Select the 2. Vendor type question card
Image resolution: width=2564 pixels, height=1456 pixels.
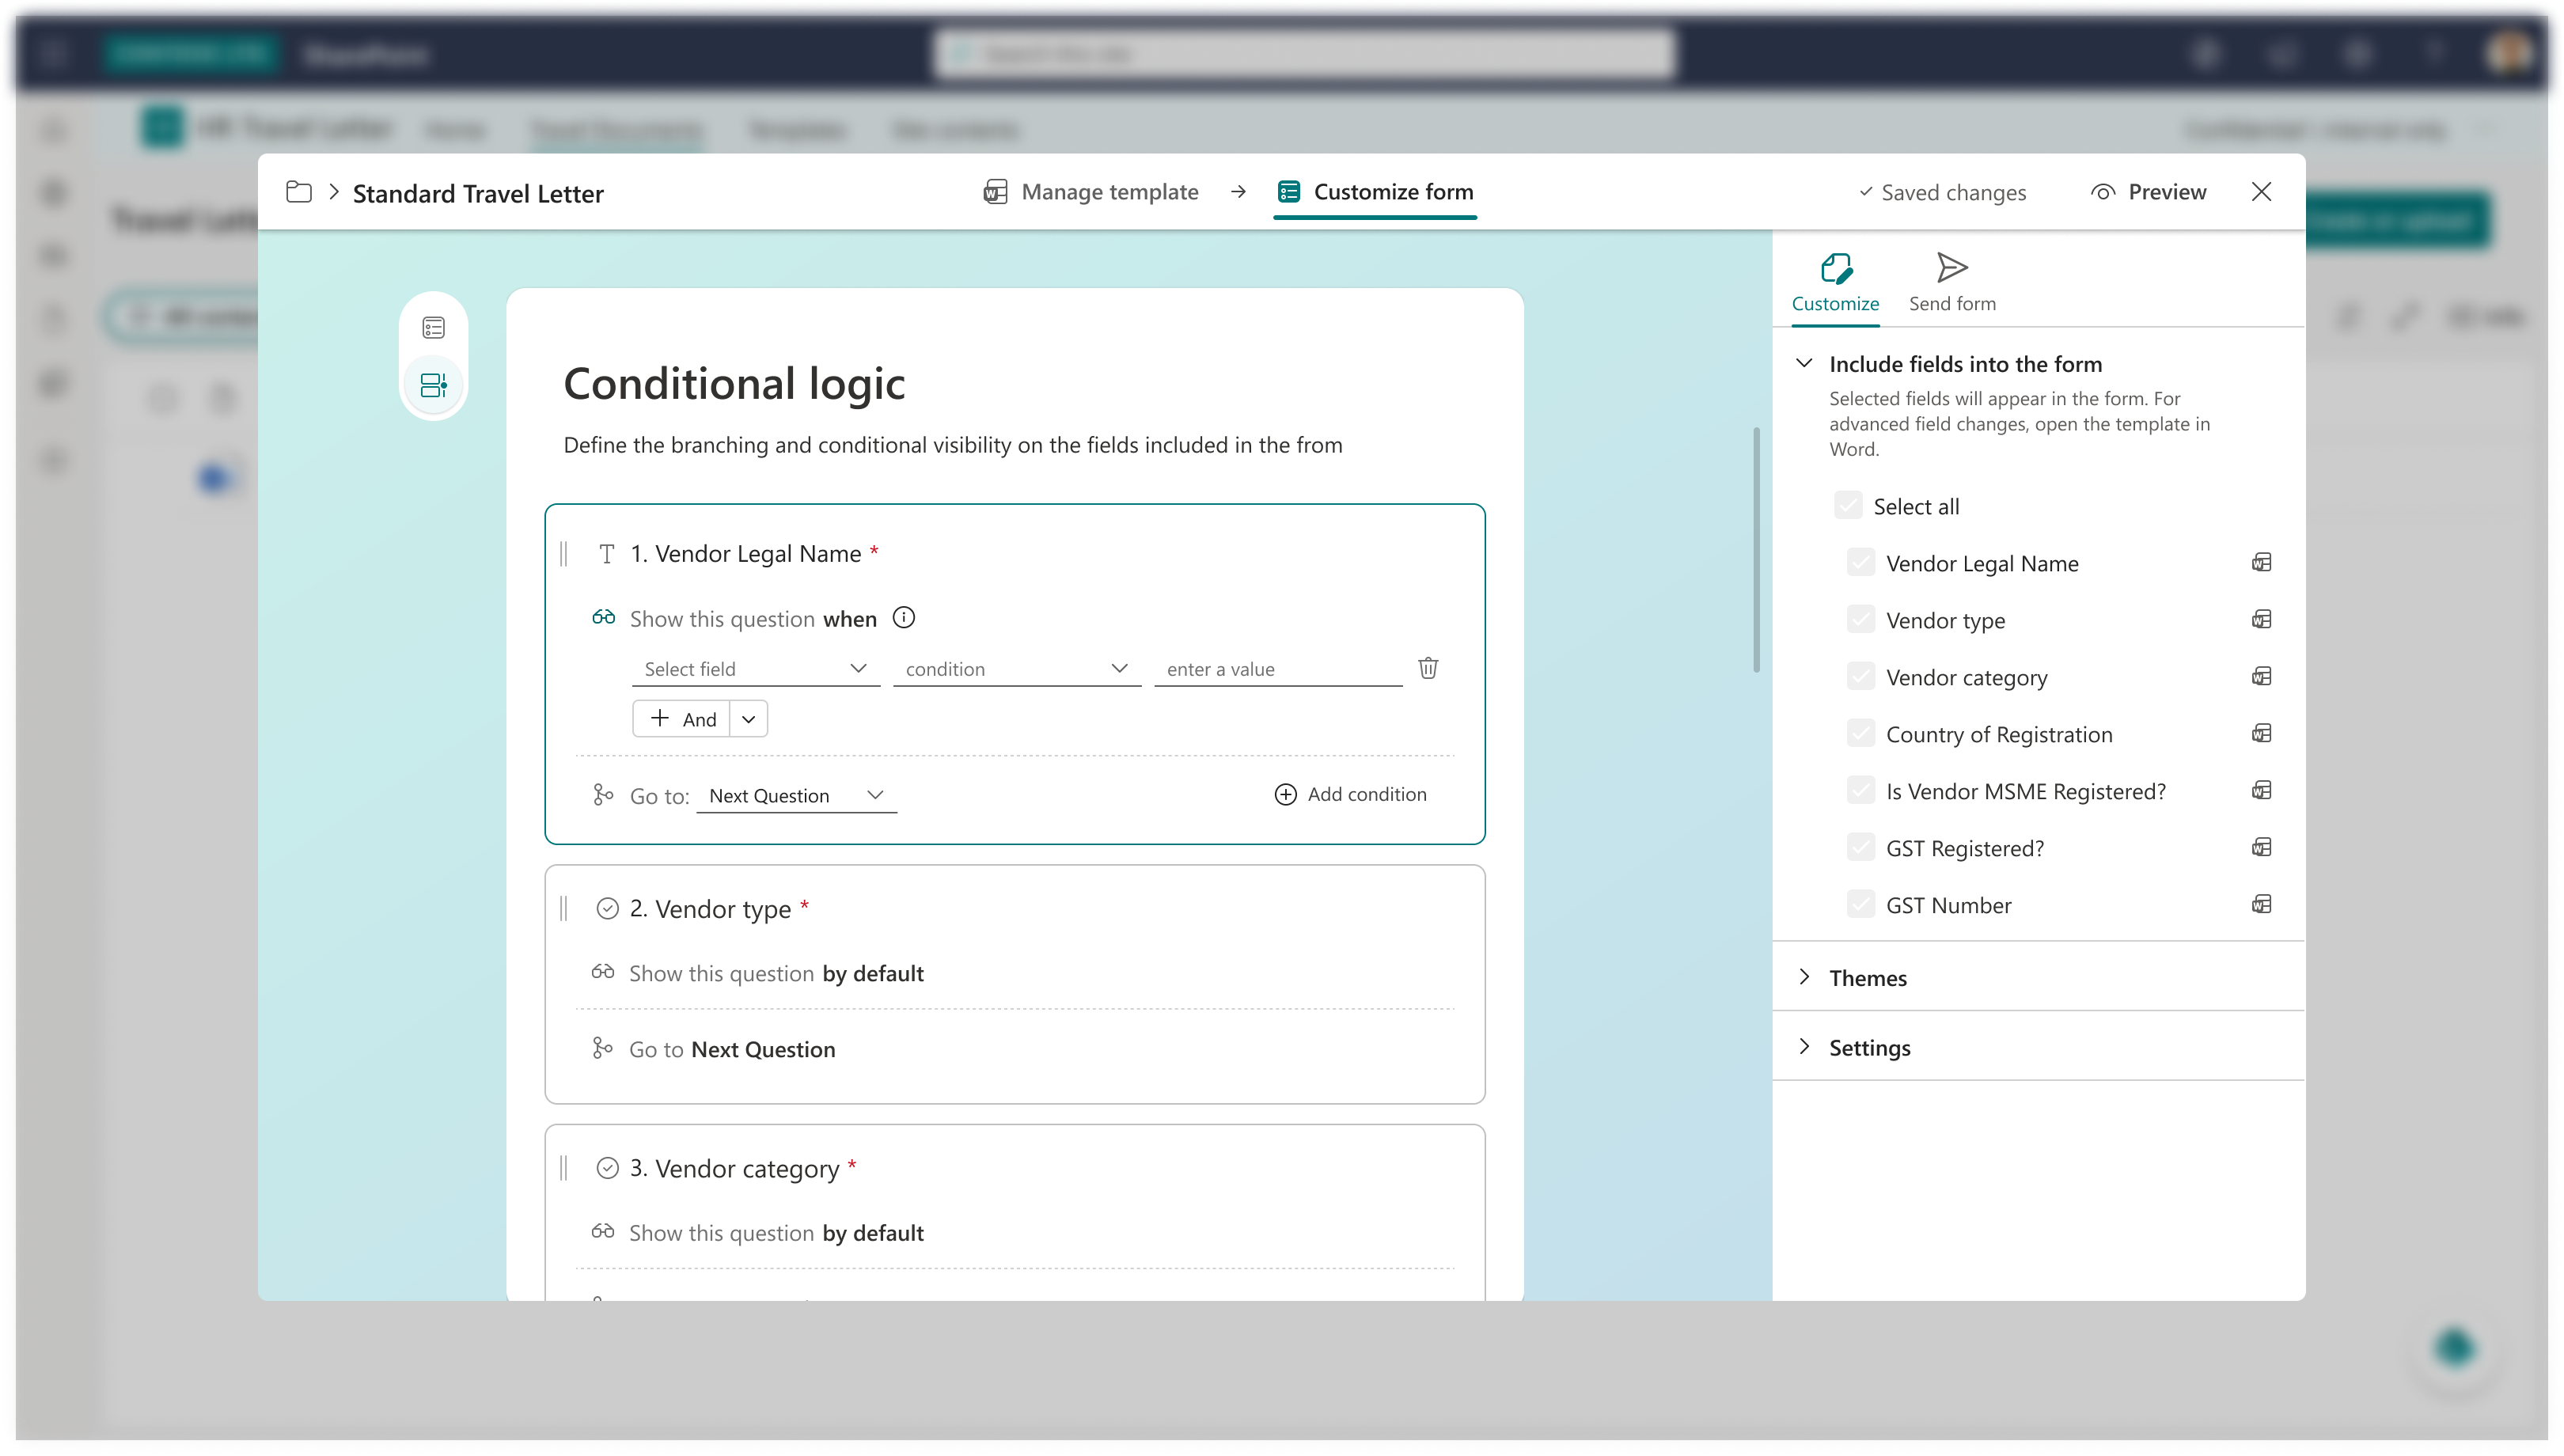(1015, 984)
